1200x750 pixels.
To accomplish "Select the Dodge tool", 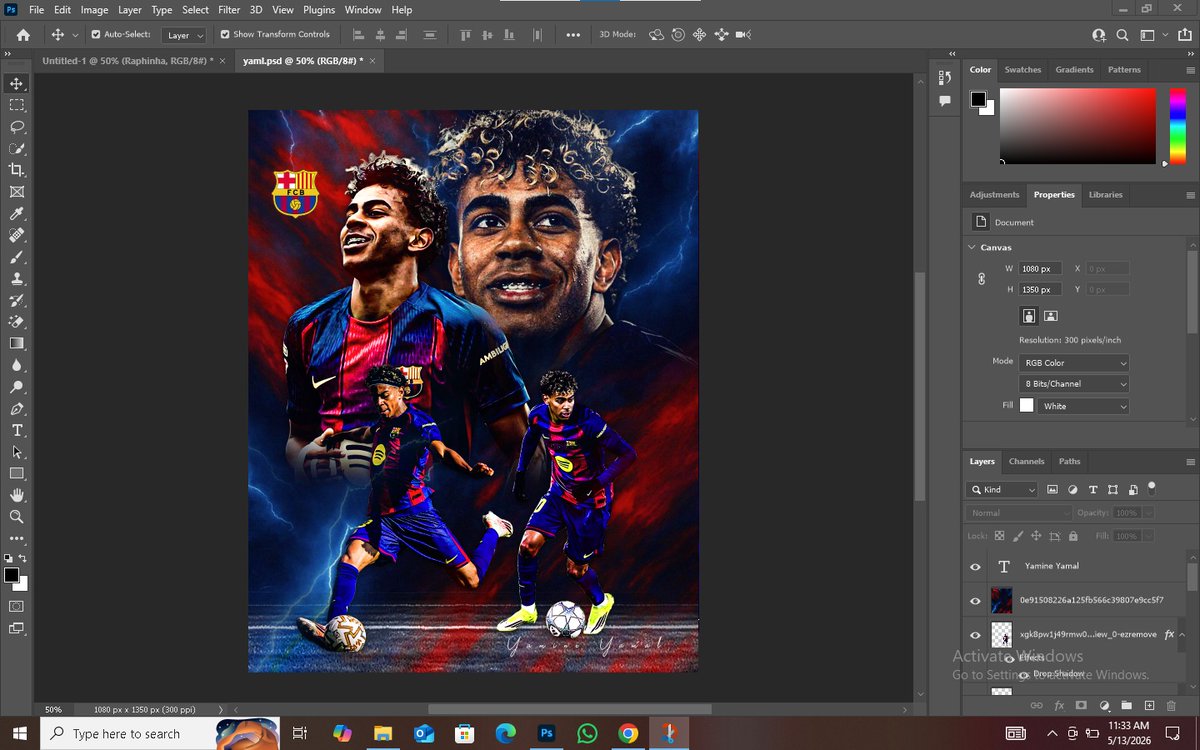I will coord(16,387).
